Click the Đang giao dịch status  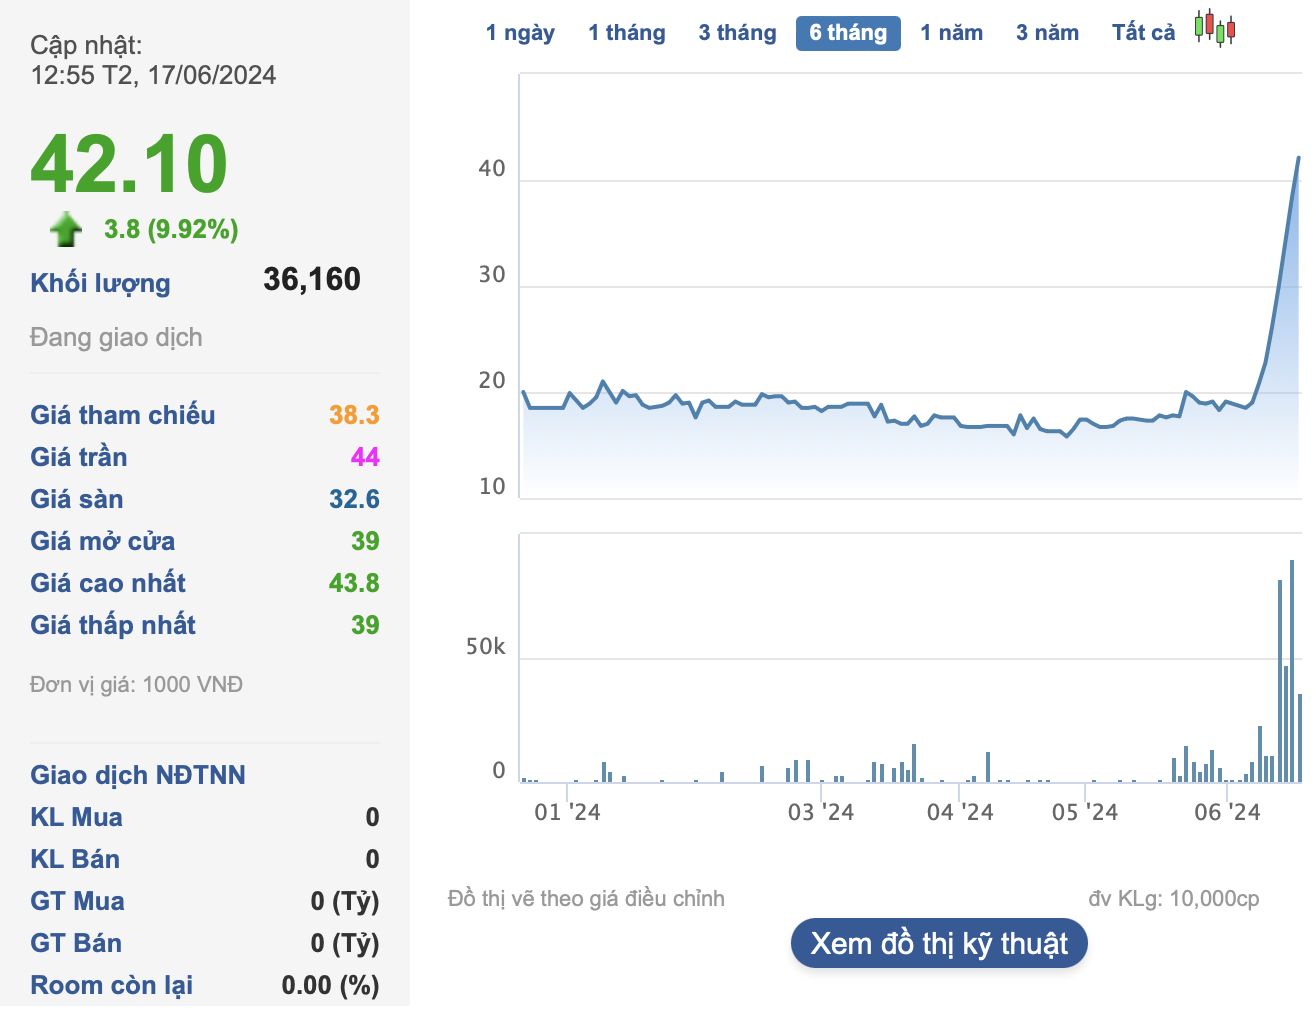point(116,337)
